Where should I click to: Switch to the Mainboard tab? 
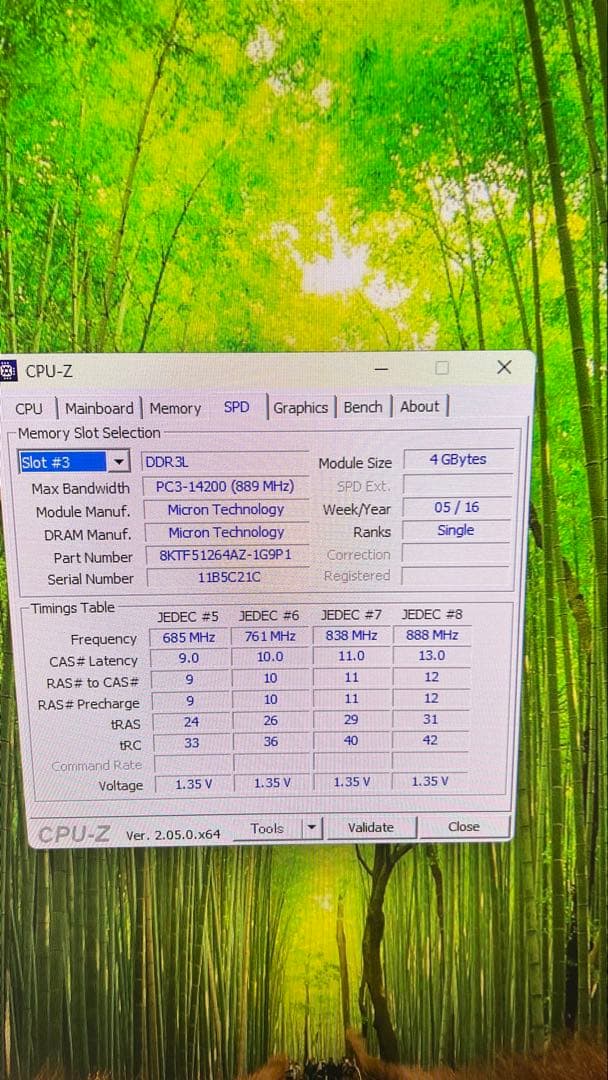(x=99, y=408)
